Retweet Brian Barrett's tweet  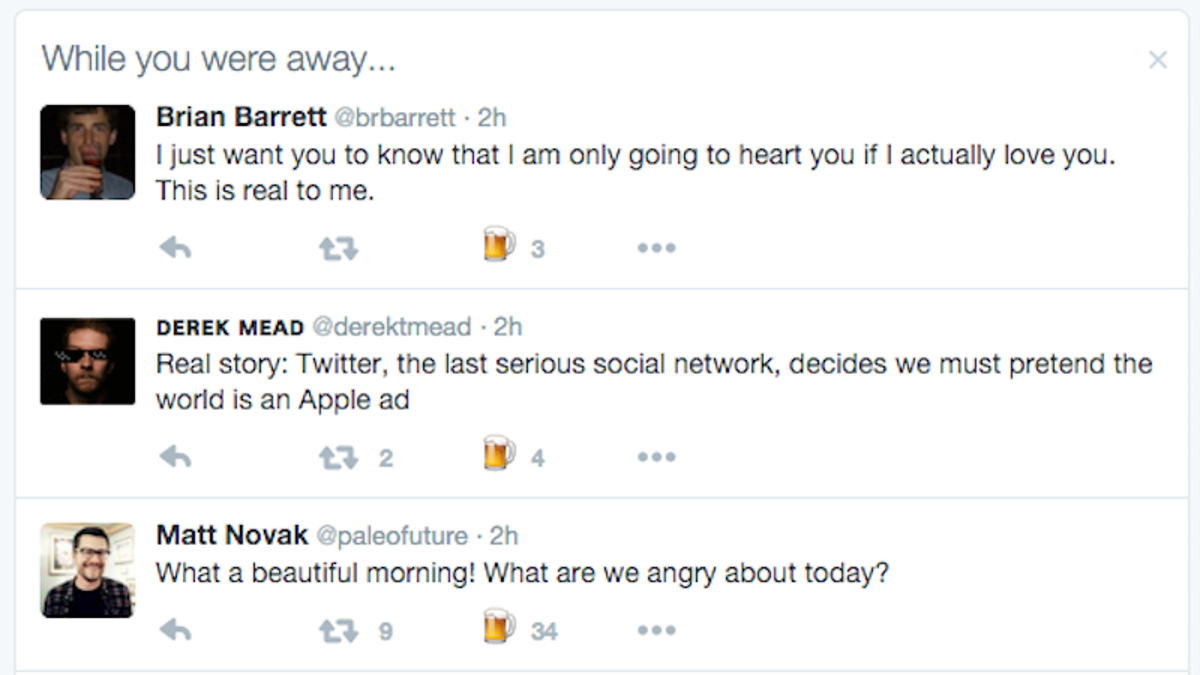pyautogui.click(x=338, y=248)
